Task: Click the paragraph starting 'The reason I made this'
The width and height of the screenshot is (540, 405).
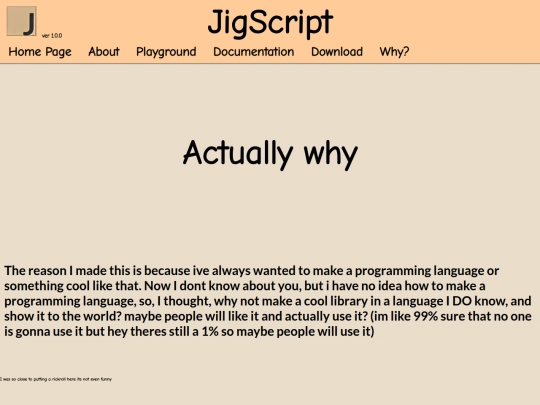Action: [x=268, y=301]
